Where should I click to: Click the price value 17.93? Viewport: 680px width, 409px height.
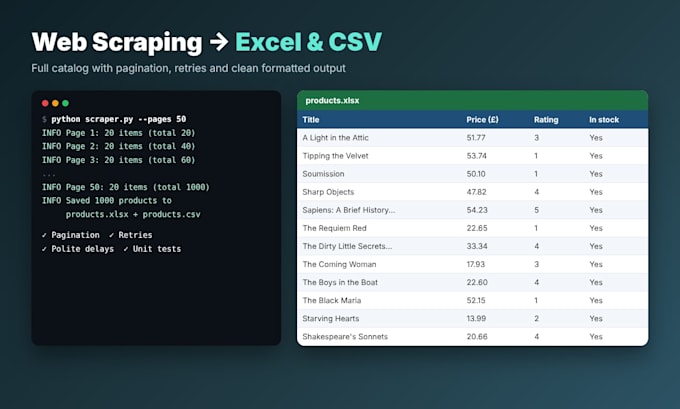pos(476,265)
